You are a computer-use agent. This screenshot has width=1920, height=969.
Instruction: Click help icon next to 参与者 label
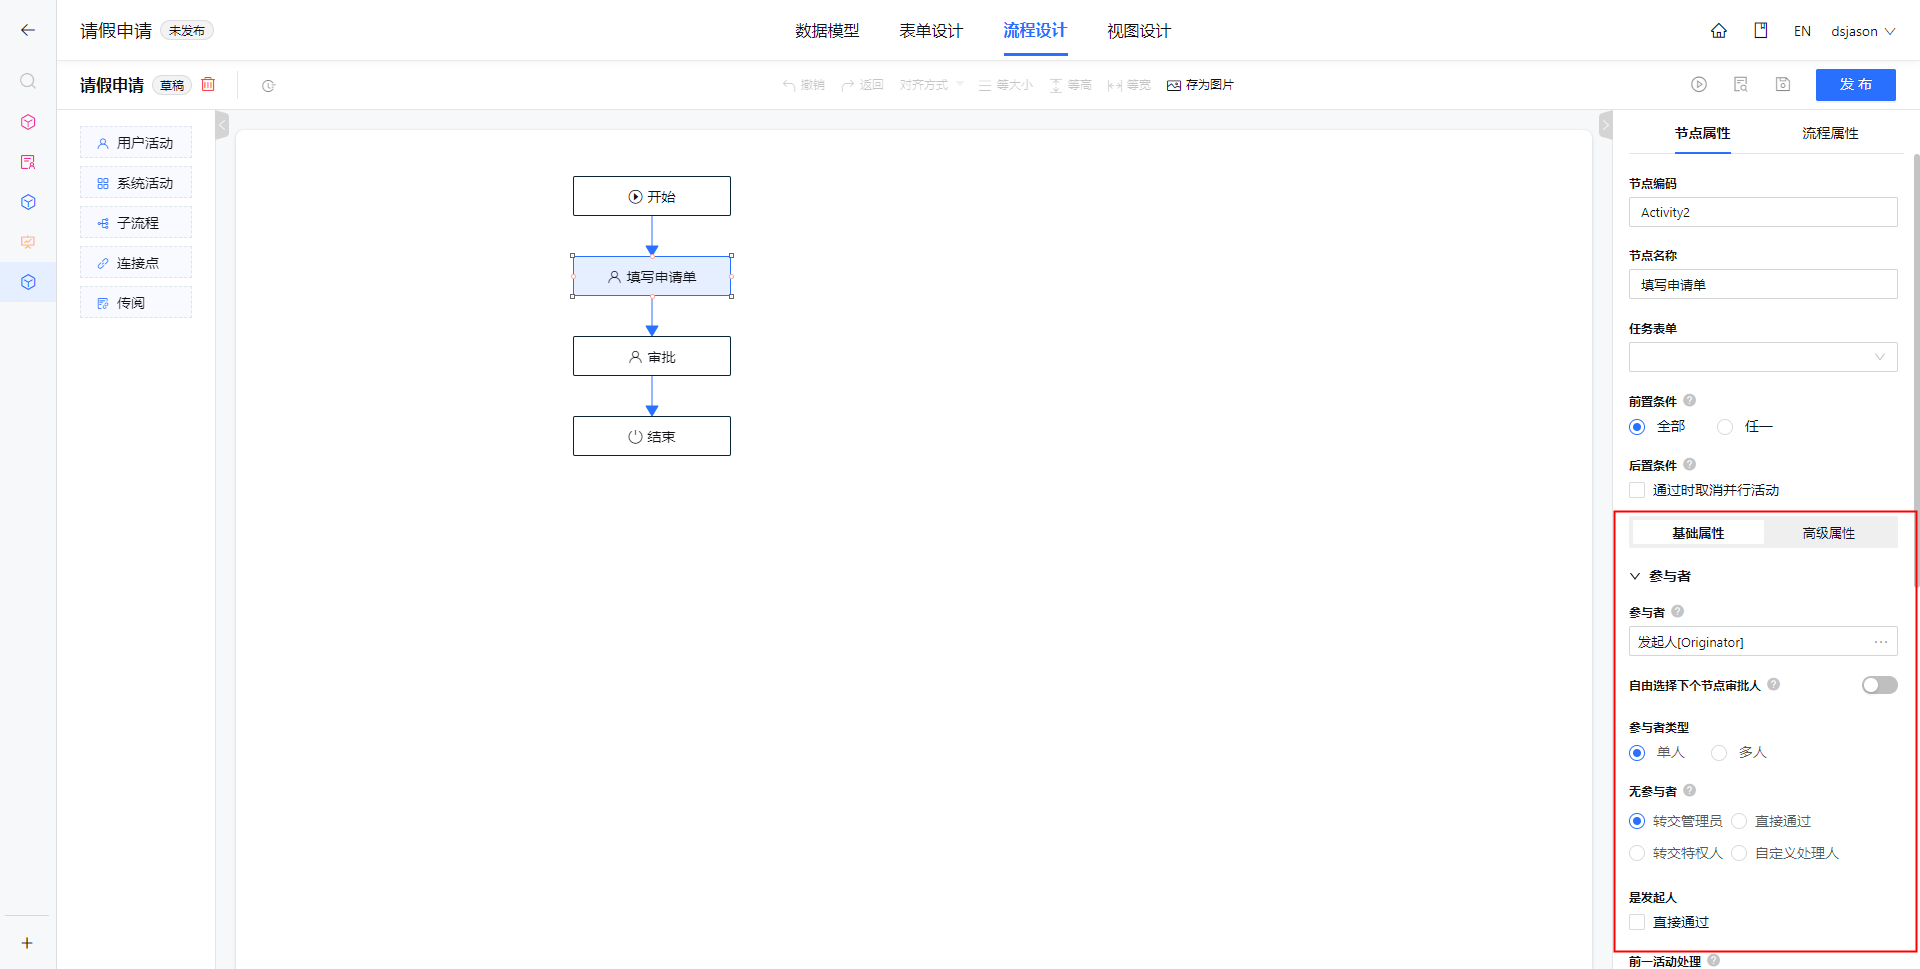(x=1678, y=611)
